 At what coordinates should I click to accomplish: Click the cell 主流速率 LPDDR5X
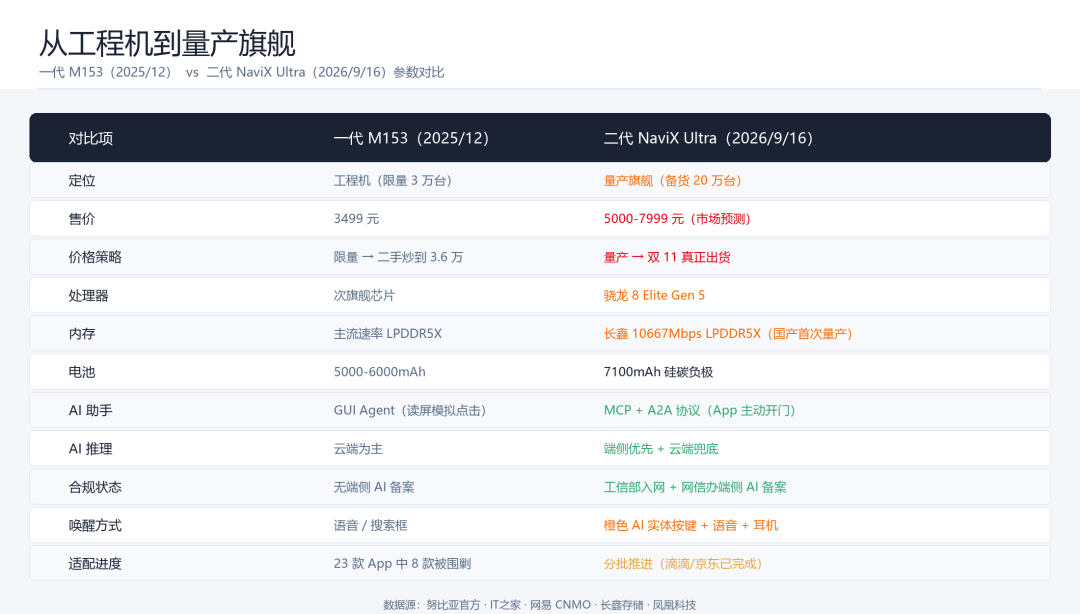[x=388, y=334]
